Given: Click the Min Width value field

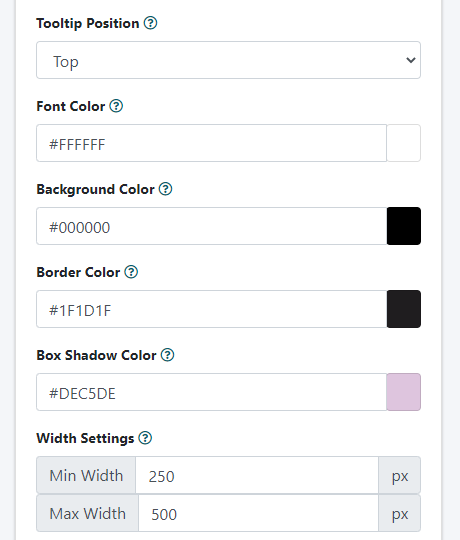Looking at the screenshot, I should tap(257, 475).
